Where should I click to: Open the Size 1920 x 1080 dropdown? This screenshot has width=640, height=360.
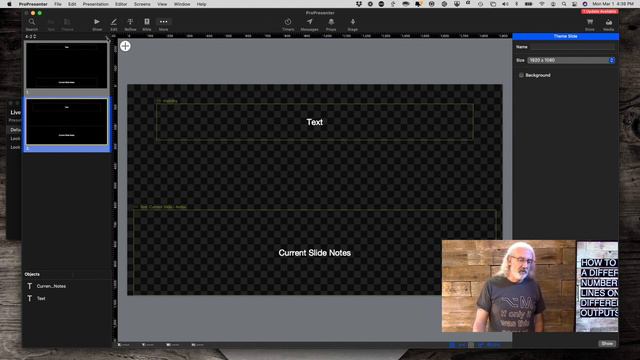click(x=571, y=60)
